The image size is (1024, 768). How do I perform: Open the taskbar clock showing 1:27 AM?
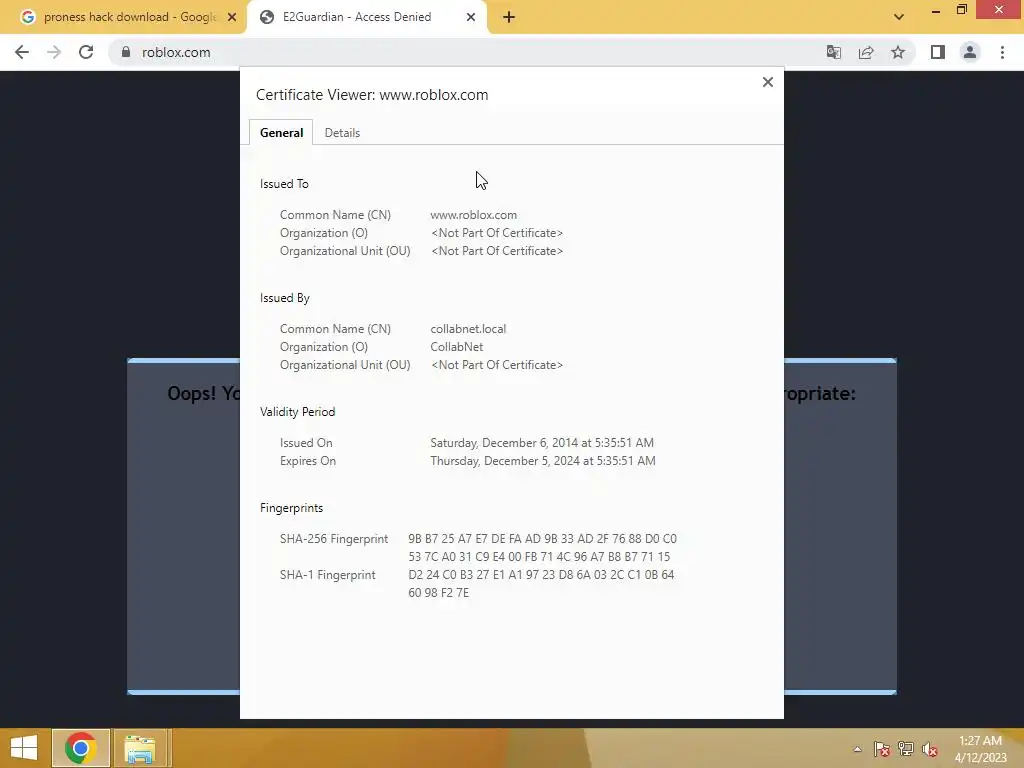980,749
